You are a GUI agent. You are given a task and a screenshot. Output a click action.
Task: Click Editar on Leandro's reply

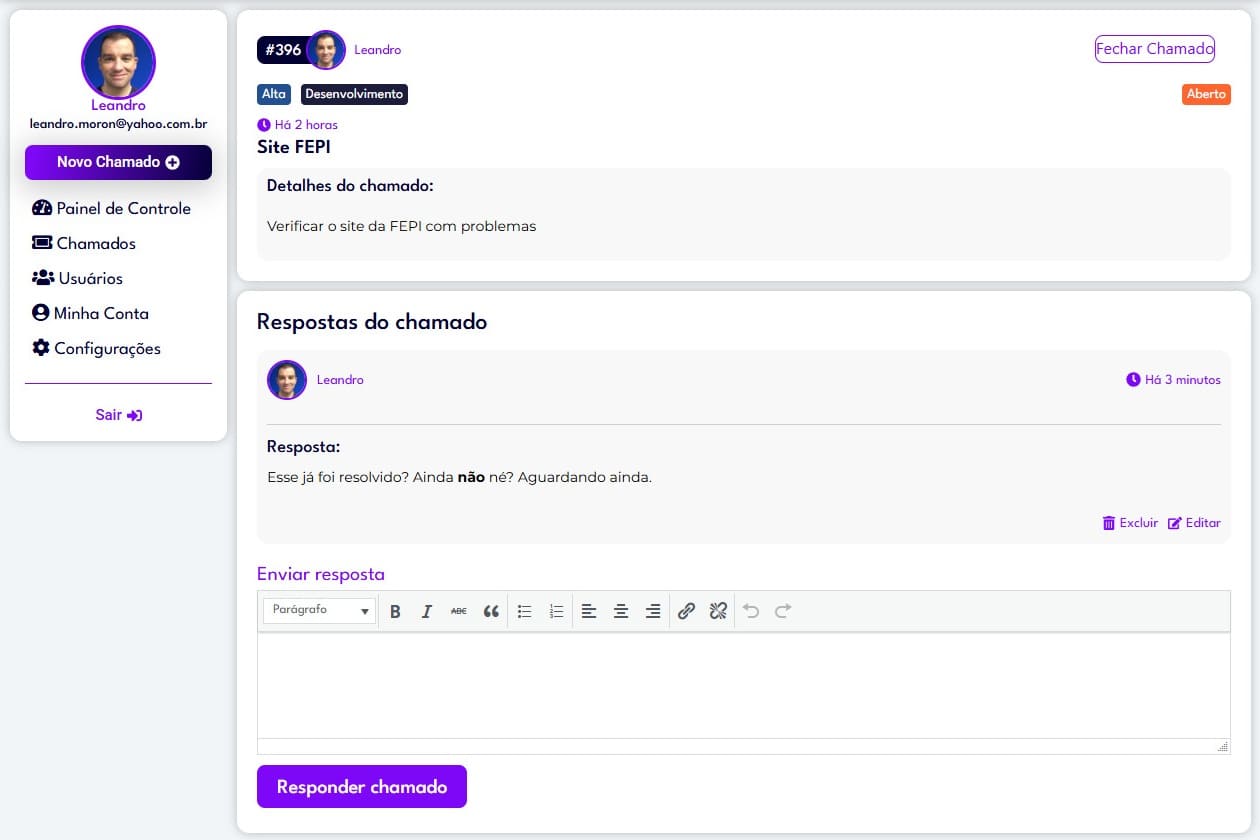coord(1194,523)
